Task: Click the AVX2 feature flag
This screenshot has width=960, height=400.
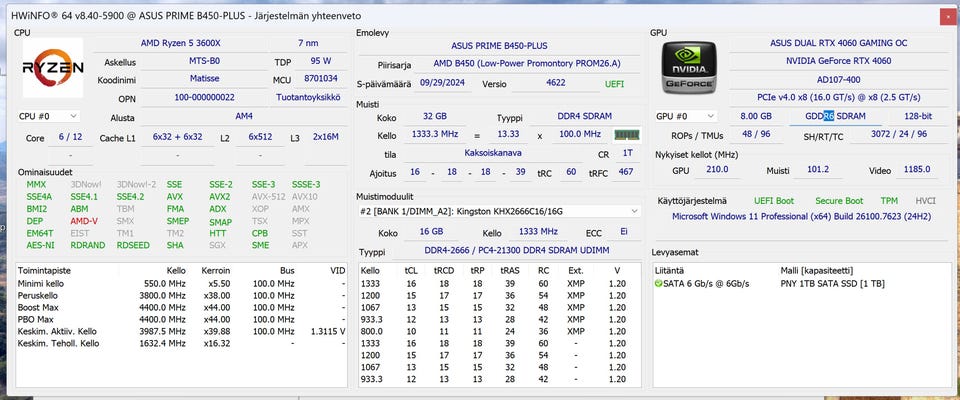Action: [220, 197]
